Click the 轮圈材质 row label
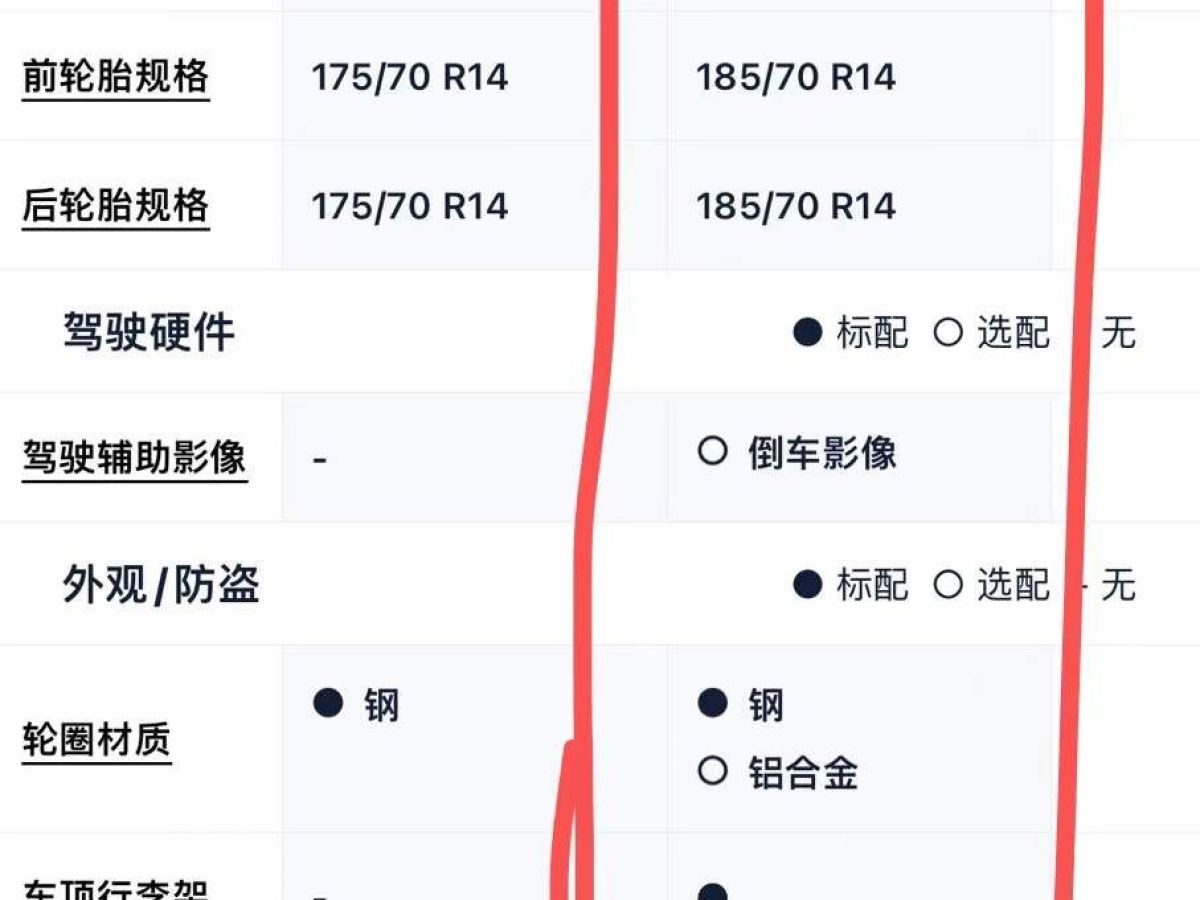The image size is (1200, 900). 96,741
